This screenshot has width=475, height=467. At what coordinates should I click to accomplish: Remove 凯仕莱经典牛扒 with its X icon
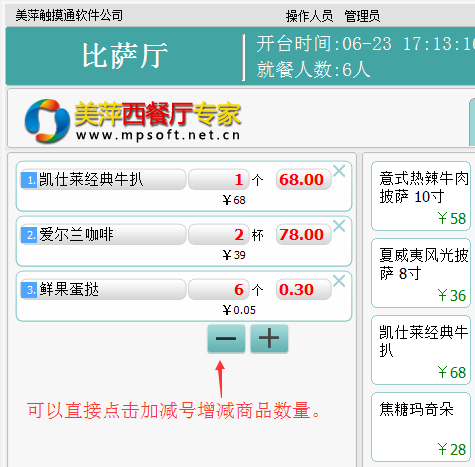tap(339, 171)
